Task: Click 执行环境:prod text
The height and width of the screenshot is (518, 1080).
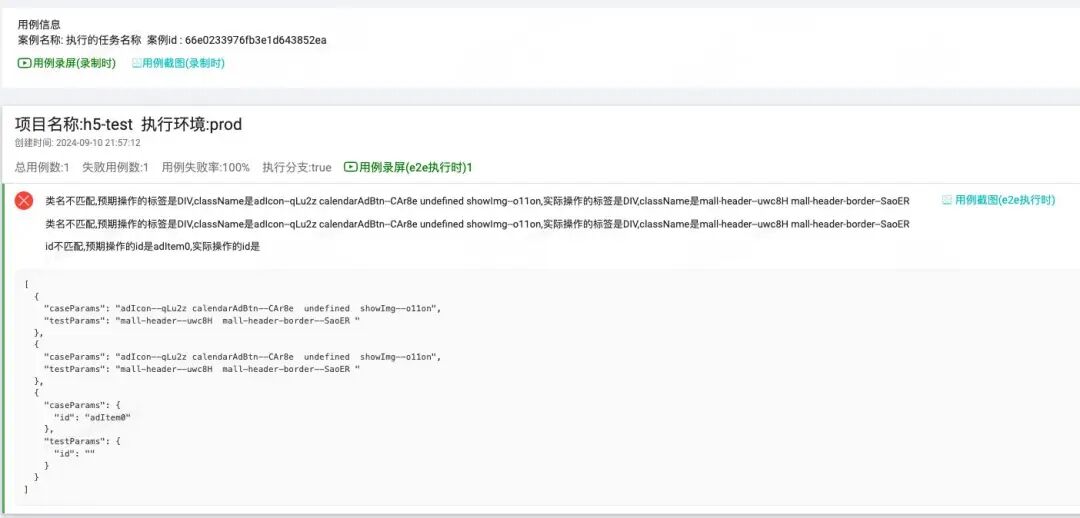Action: [191, 125]
